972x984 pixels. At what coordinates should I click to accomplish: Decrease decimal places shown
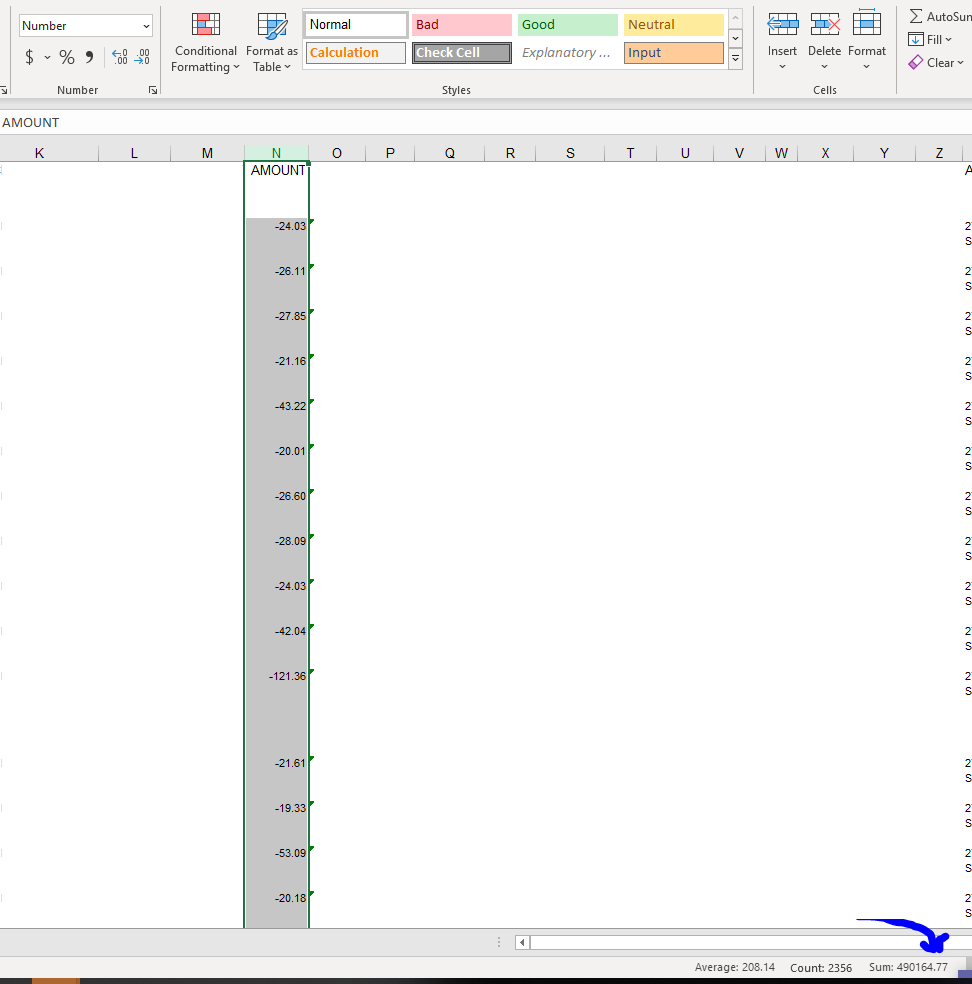[142, 57]
